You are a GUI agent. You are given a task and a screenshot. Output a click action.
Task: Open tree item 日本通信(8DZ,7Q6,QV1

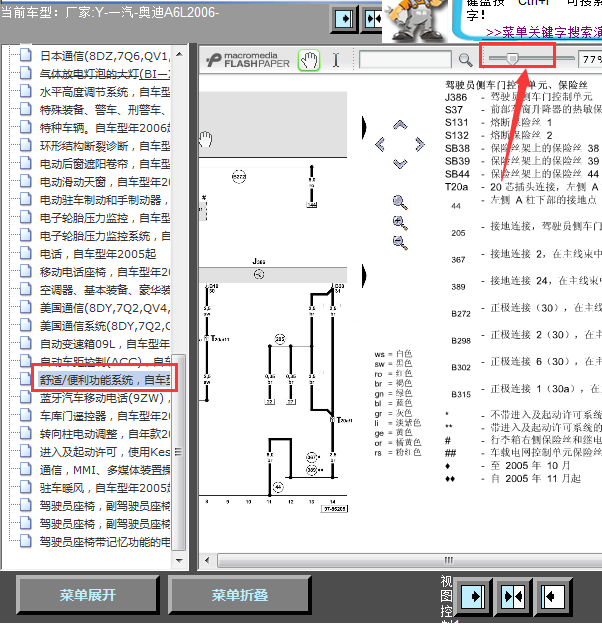pyautogui.click(x=105, y=56)
